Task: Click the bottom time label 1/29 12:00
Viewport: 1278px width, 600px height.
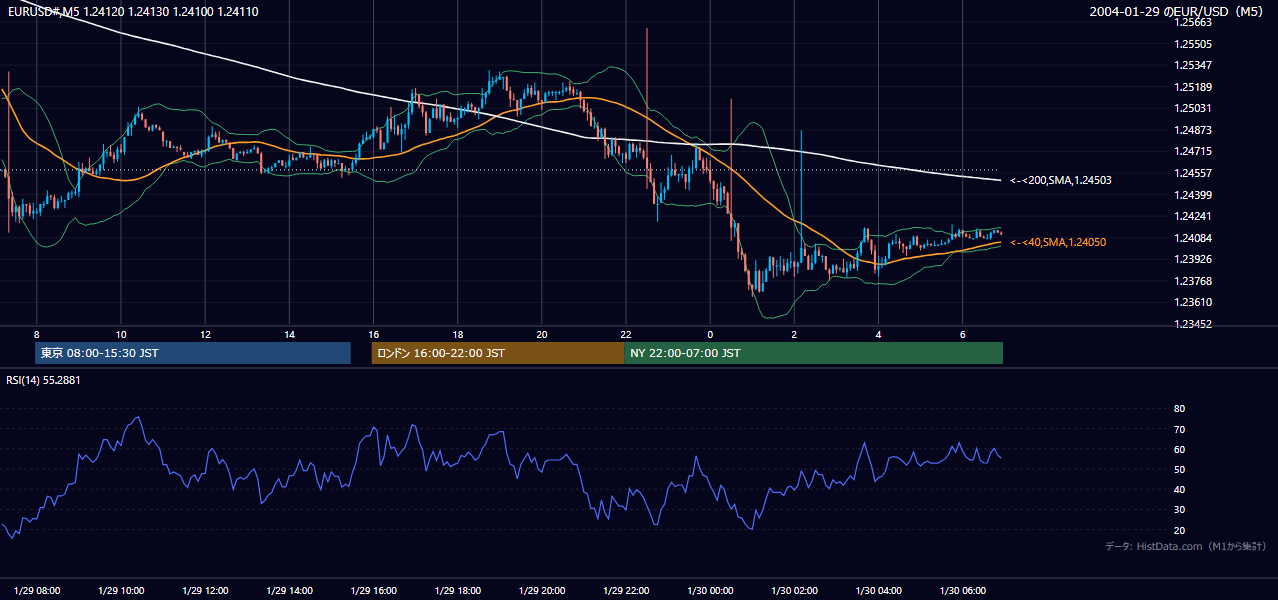Action: tap(205, 590)
